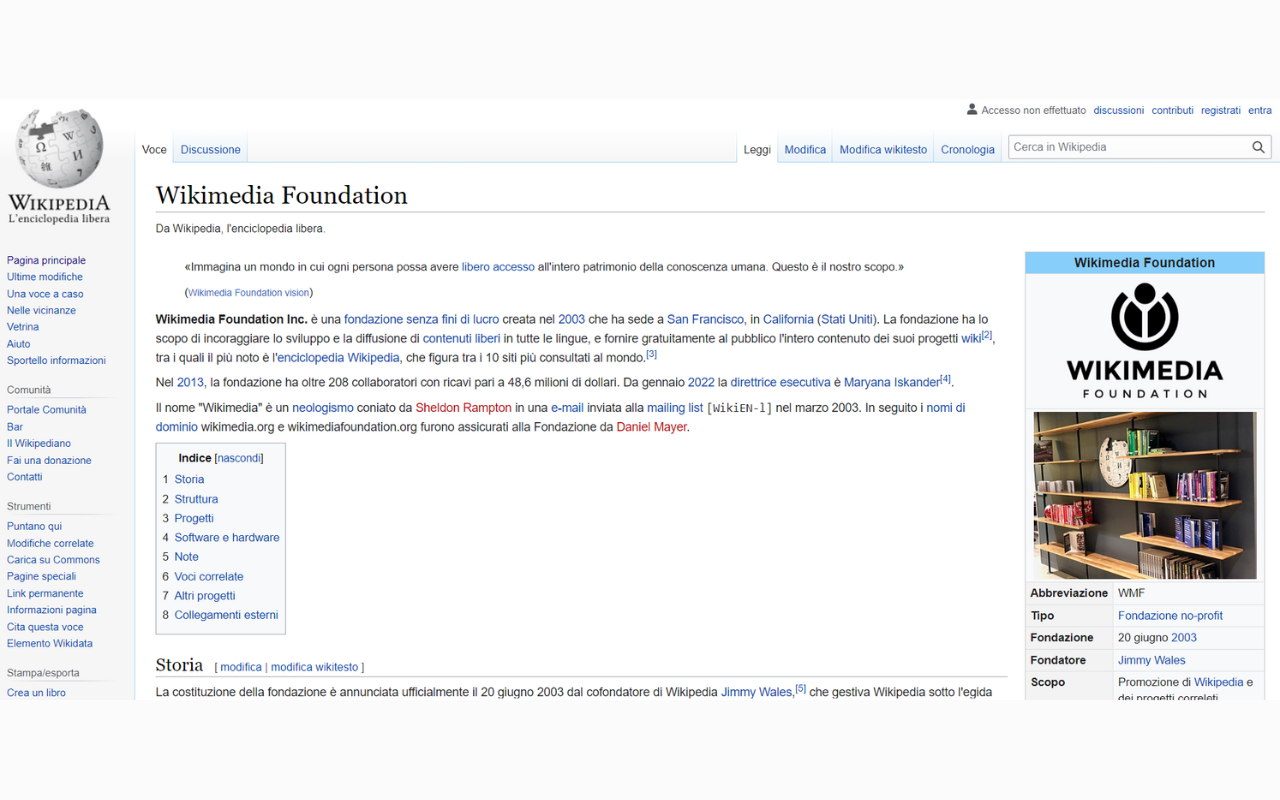The height and width of the screenshot is (800, 1280).
Task: Jump to index entry 3 Progetti
Action: click(189, 518)
